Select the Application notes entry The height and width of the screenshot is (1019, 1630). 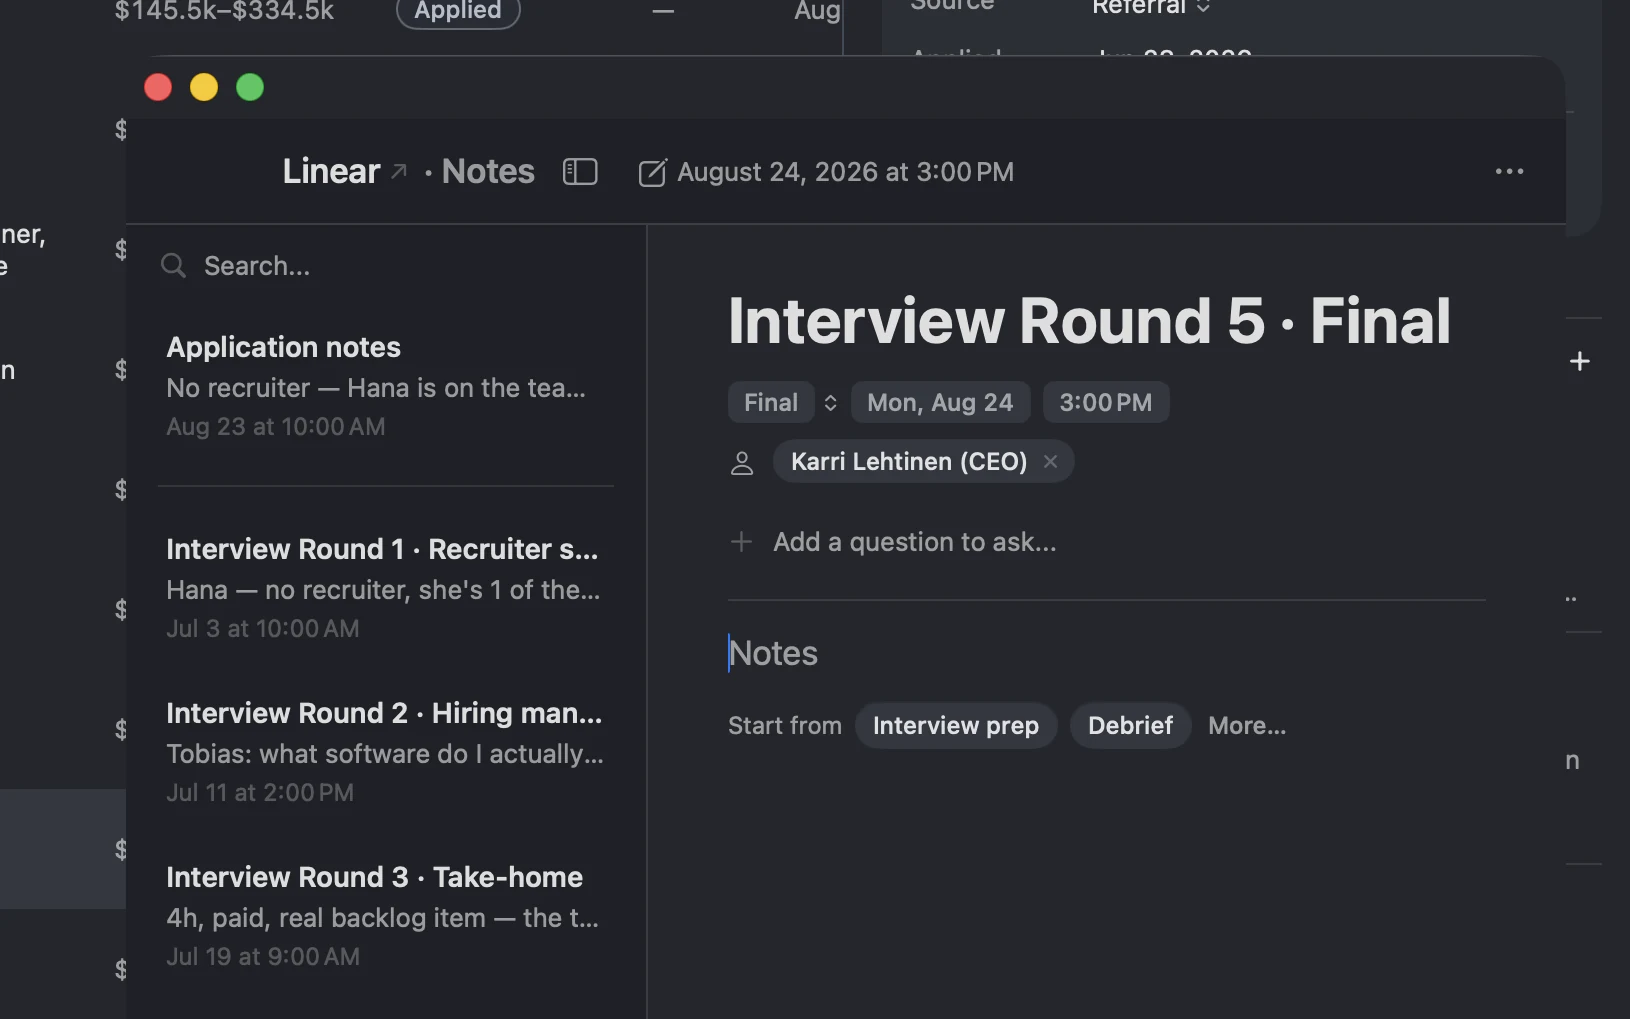click(386, 386)
